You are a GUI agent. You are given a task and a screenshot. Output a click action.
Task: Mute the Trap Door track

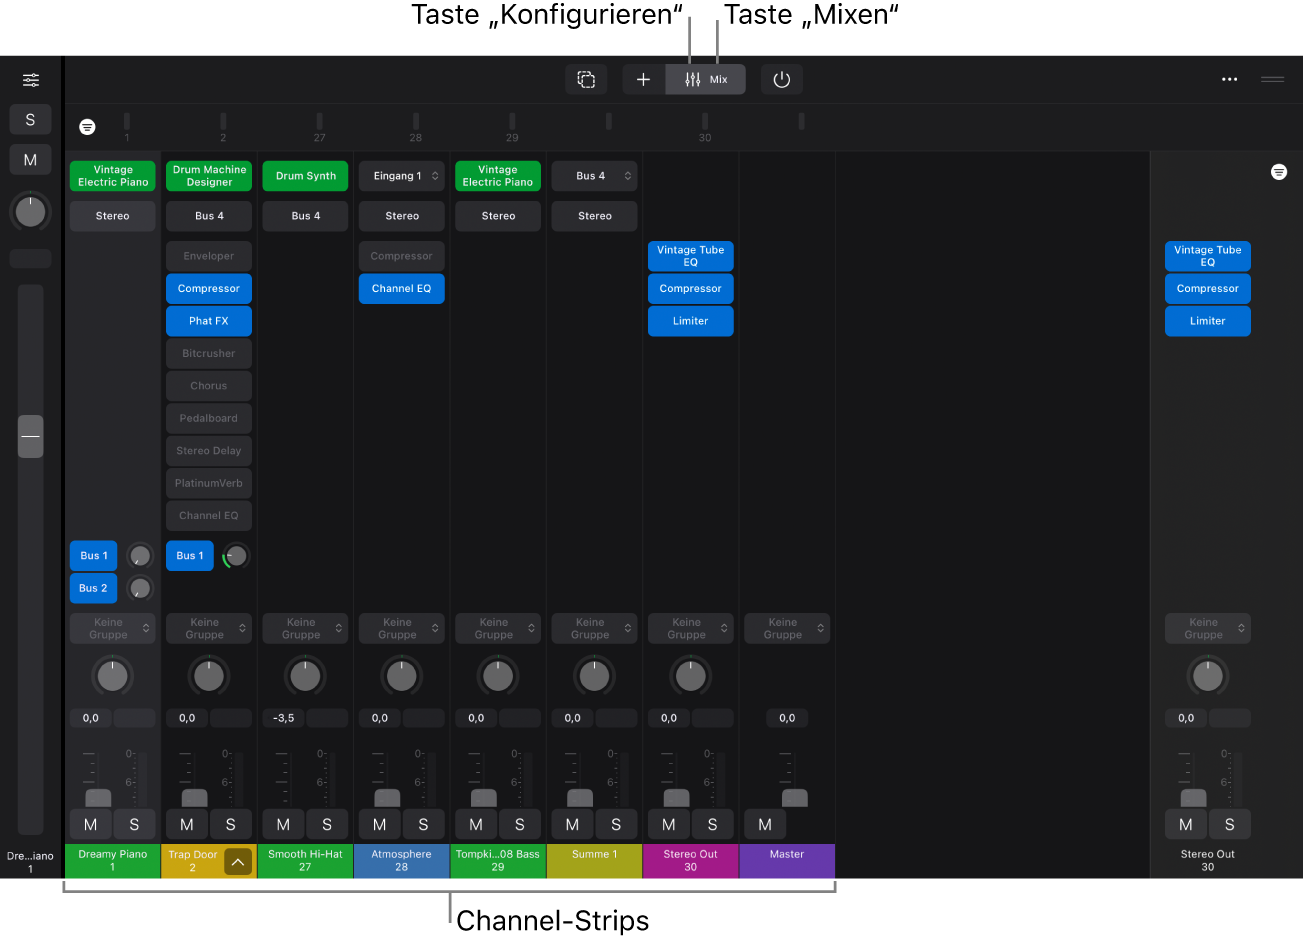186,824
